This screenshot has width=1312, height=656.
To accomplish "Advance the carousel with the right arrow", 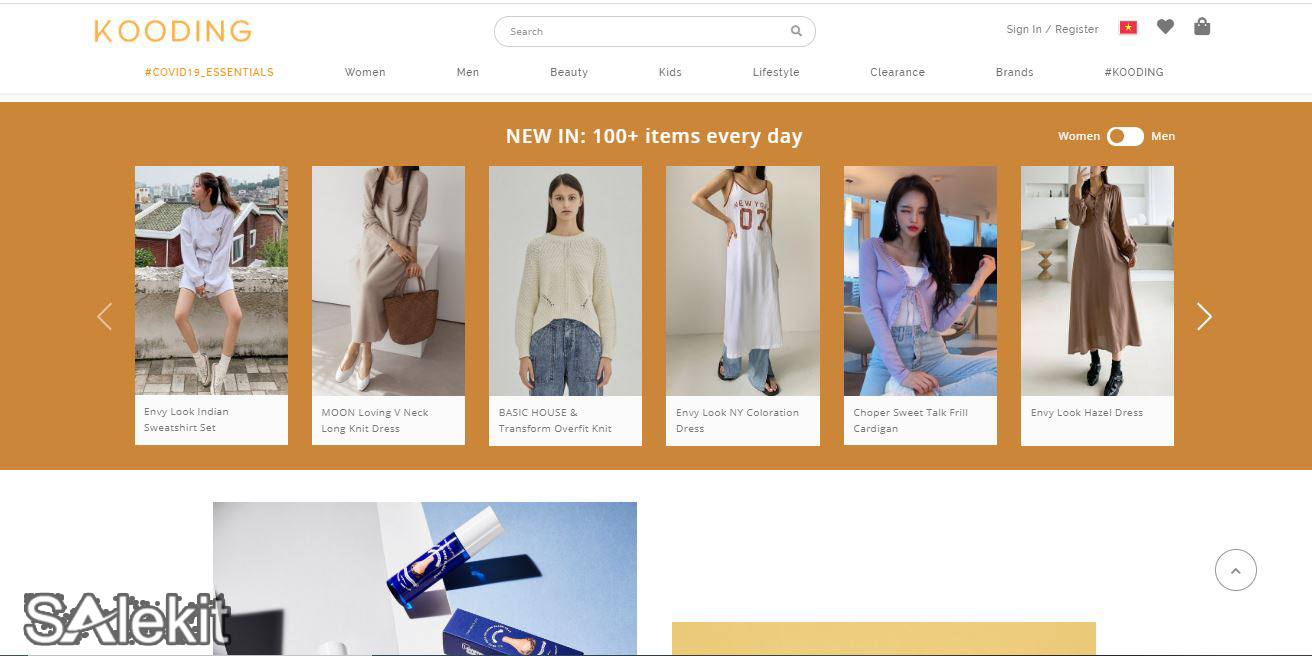I will tap(1204, 316).
